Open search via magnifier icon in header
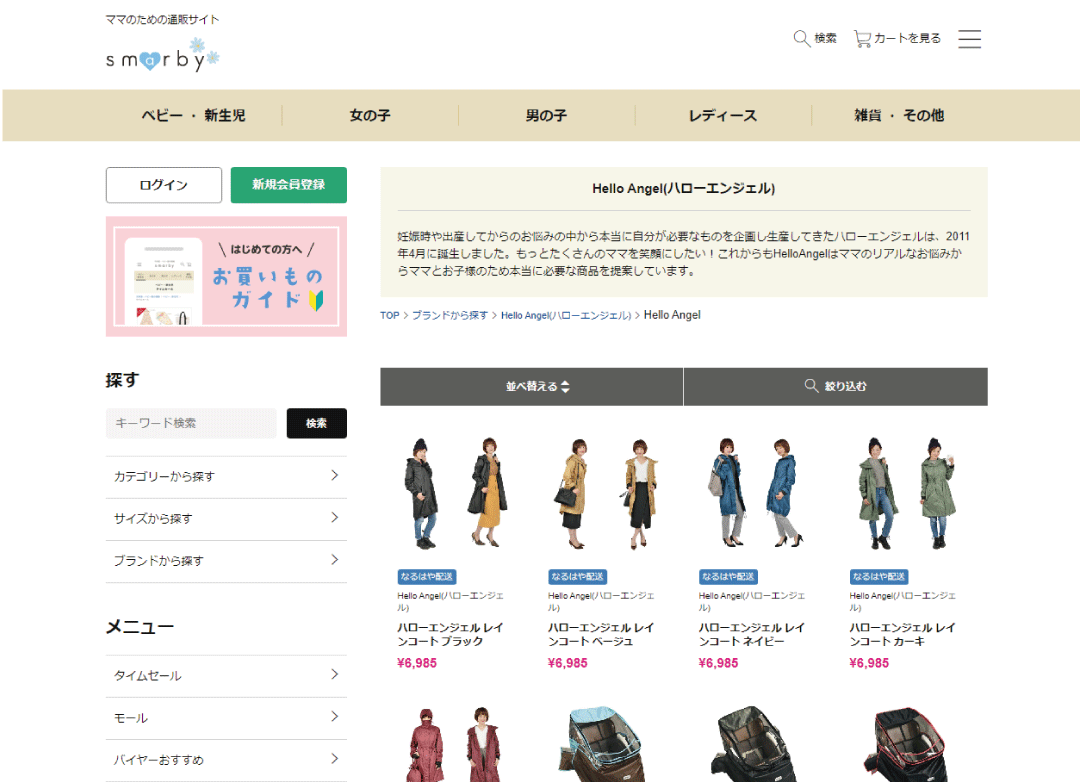The width and height of the screenshot is (1080, 782). click(x=801, y=38)
